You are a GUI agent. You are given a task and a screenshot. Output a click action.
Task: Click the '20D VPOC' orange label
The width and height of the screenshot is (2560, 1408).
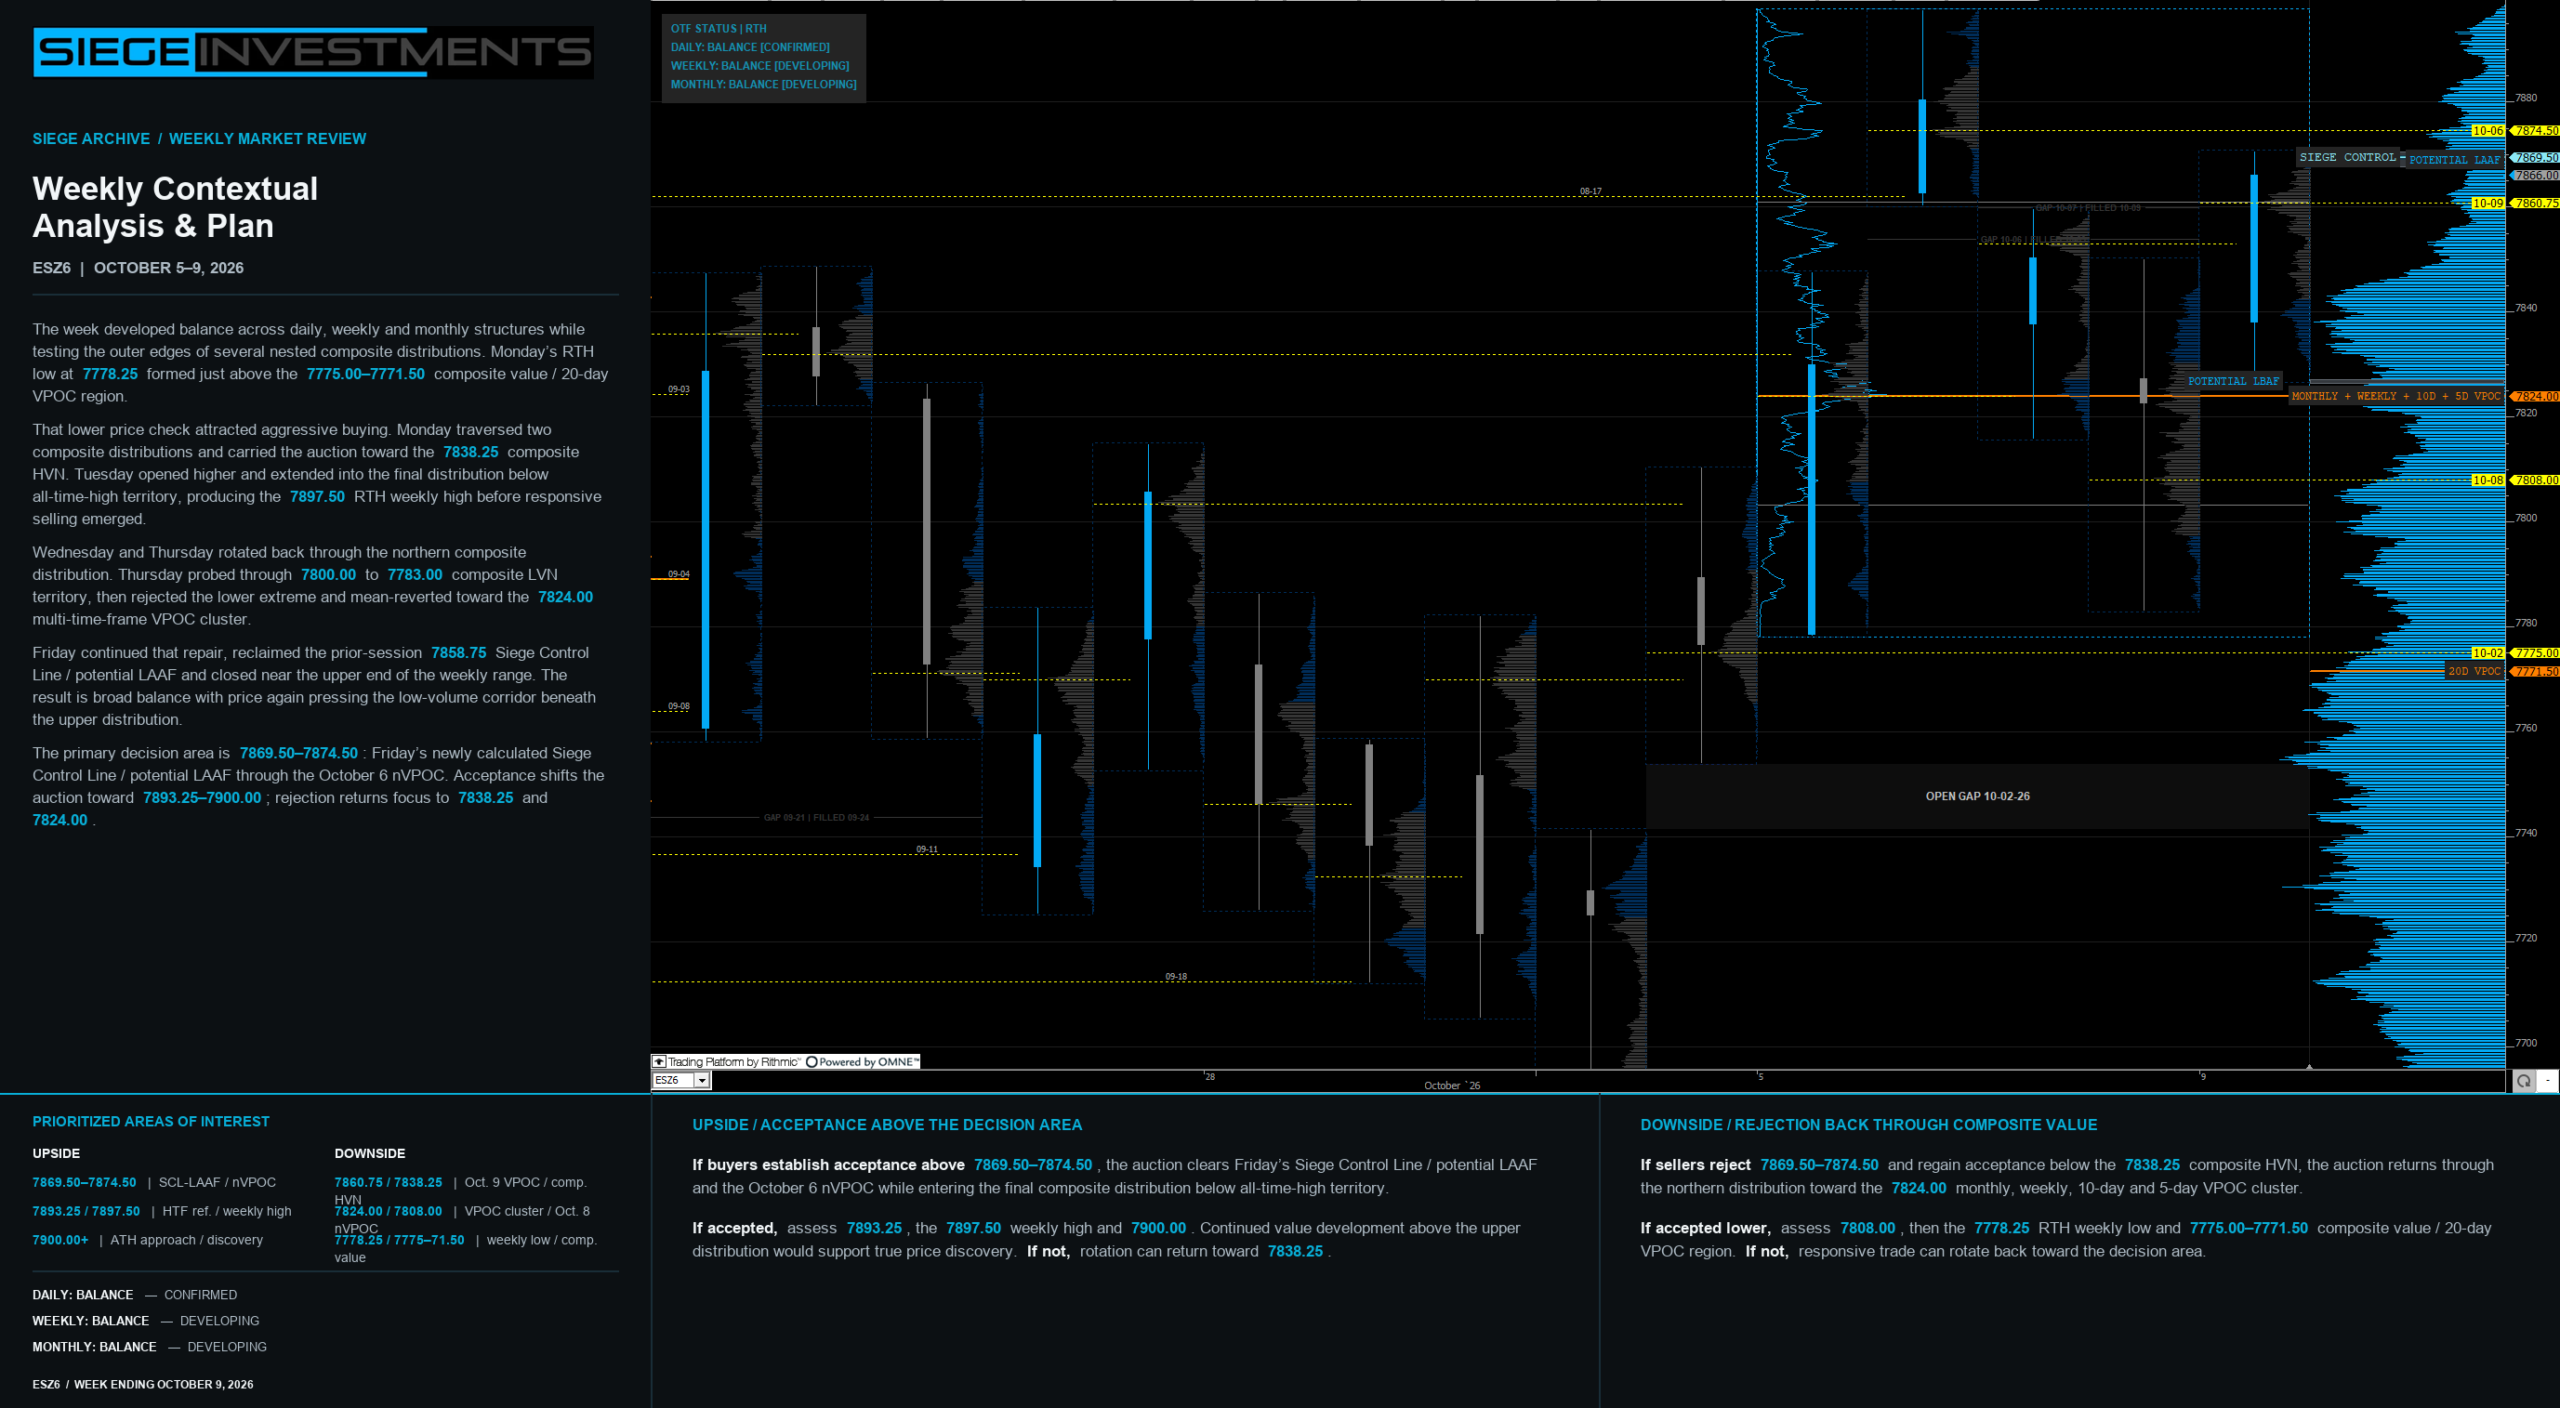point(2474,671)
